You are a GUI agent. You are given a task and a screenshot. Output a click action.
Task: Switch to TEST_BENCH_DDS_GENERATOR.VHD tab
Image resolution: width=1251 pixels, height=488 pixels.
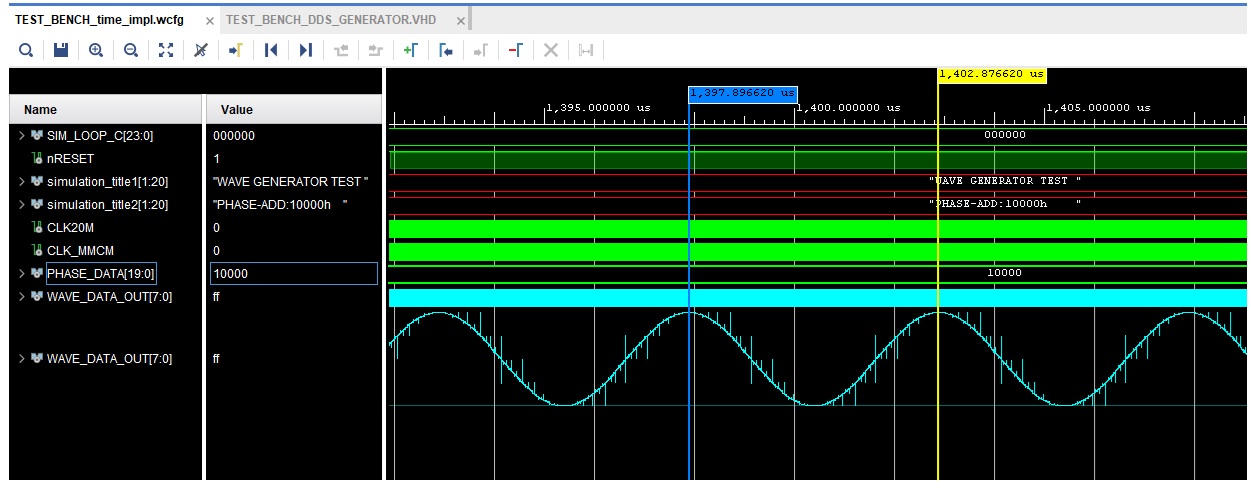tap(331, 20)
